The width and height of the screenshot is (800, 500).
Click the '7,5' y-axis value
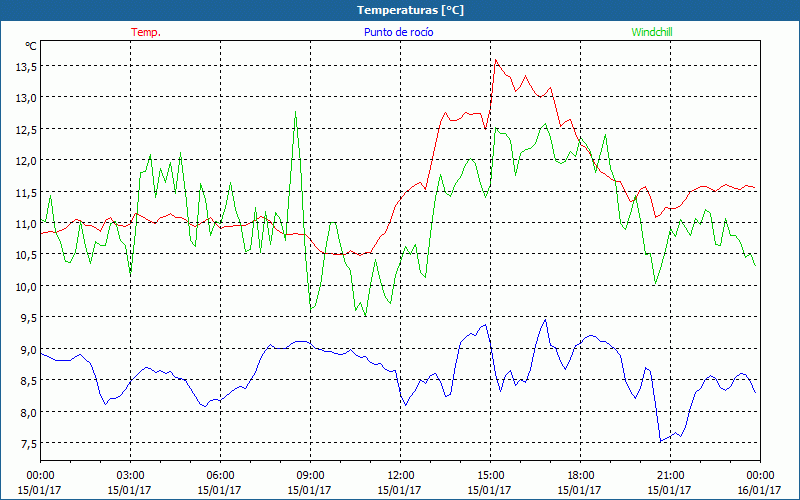tap(28, 444)
